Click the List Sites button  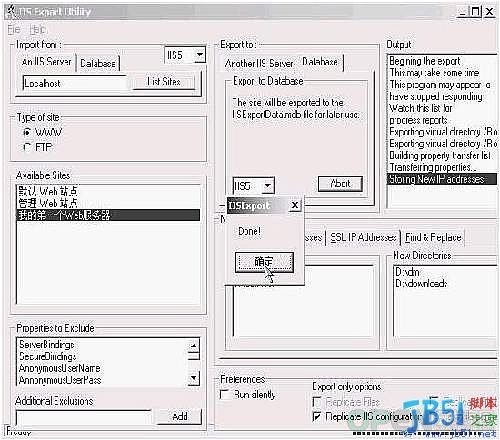coord(164,82)
